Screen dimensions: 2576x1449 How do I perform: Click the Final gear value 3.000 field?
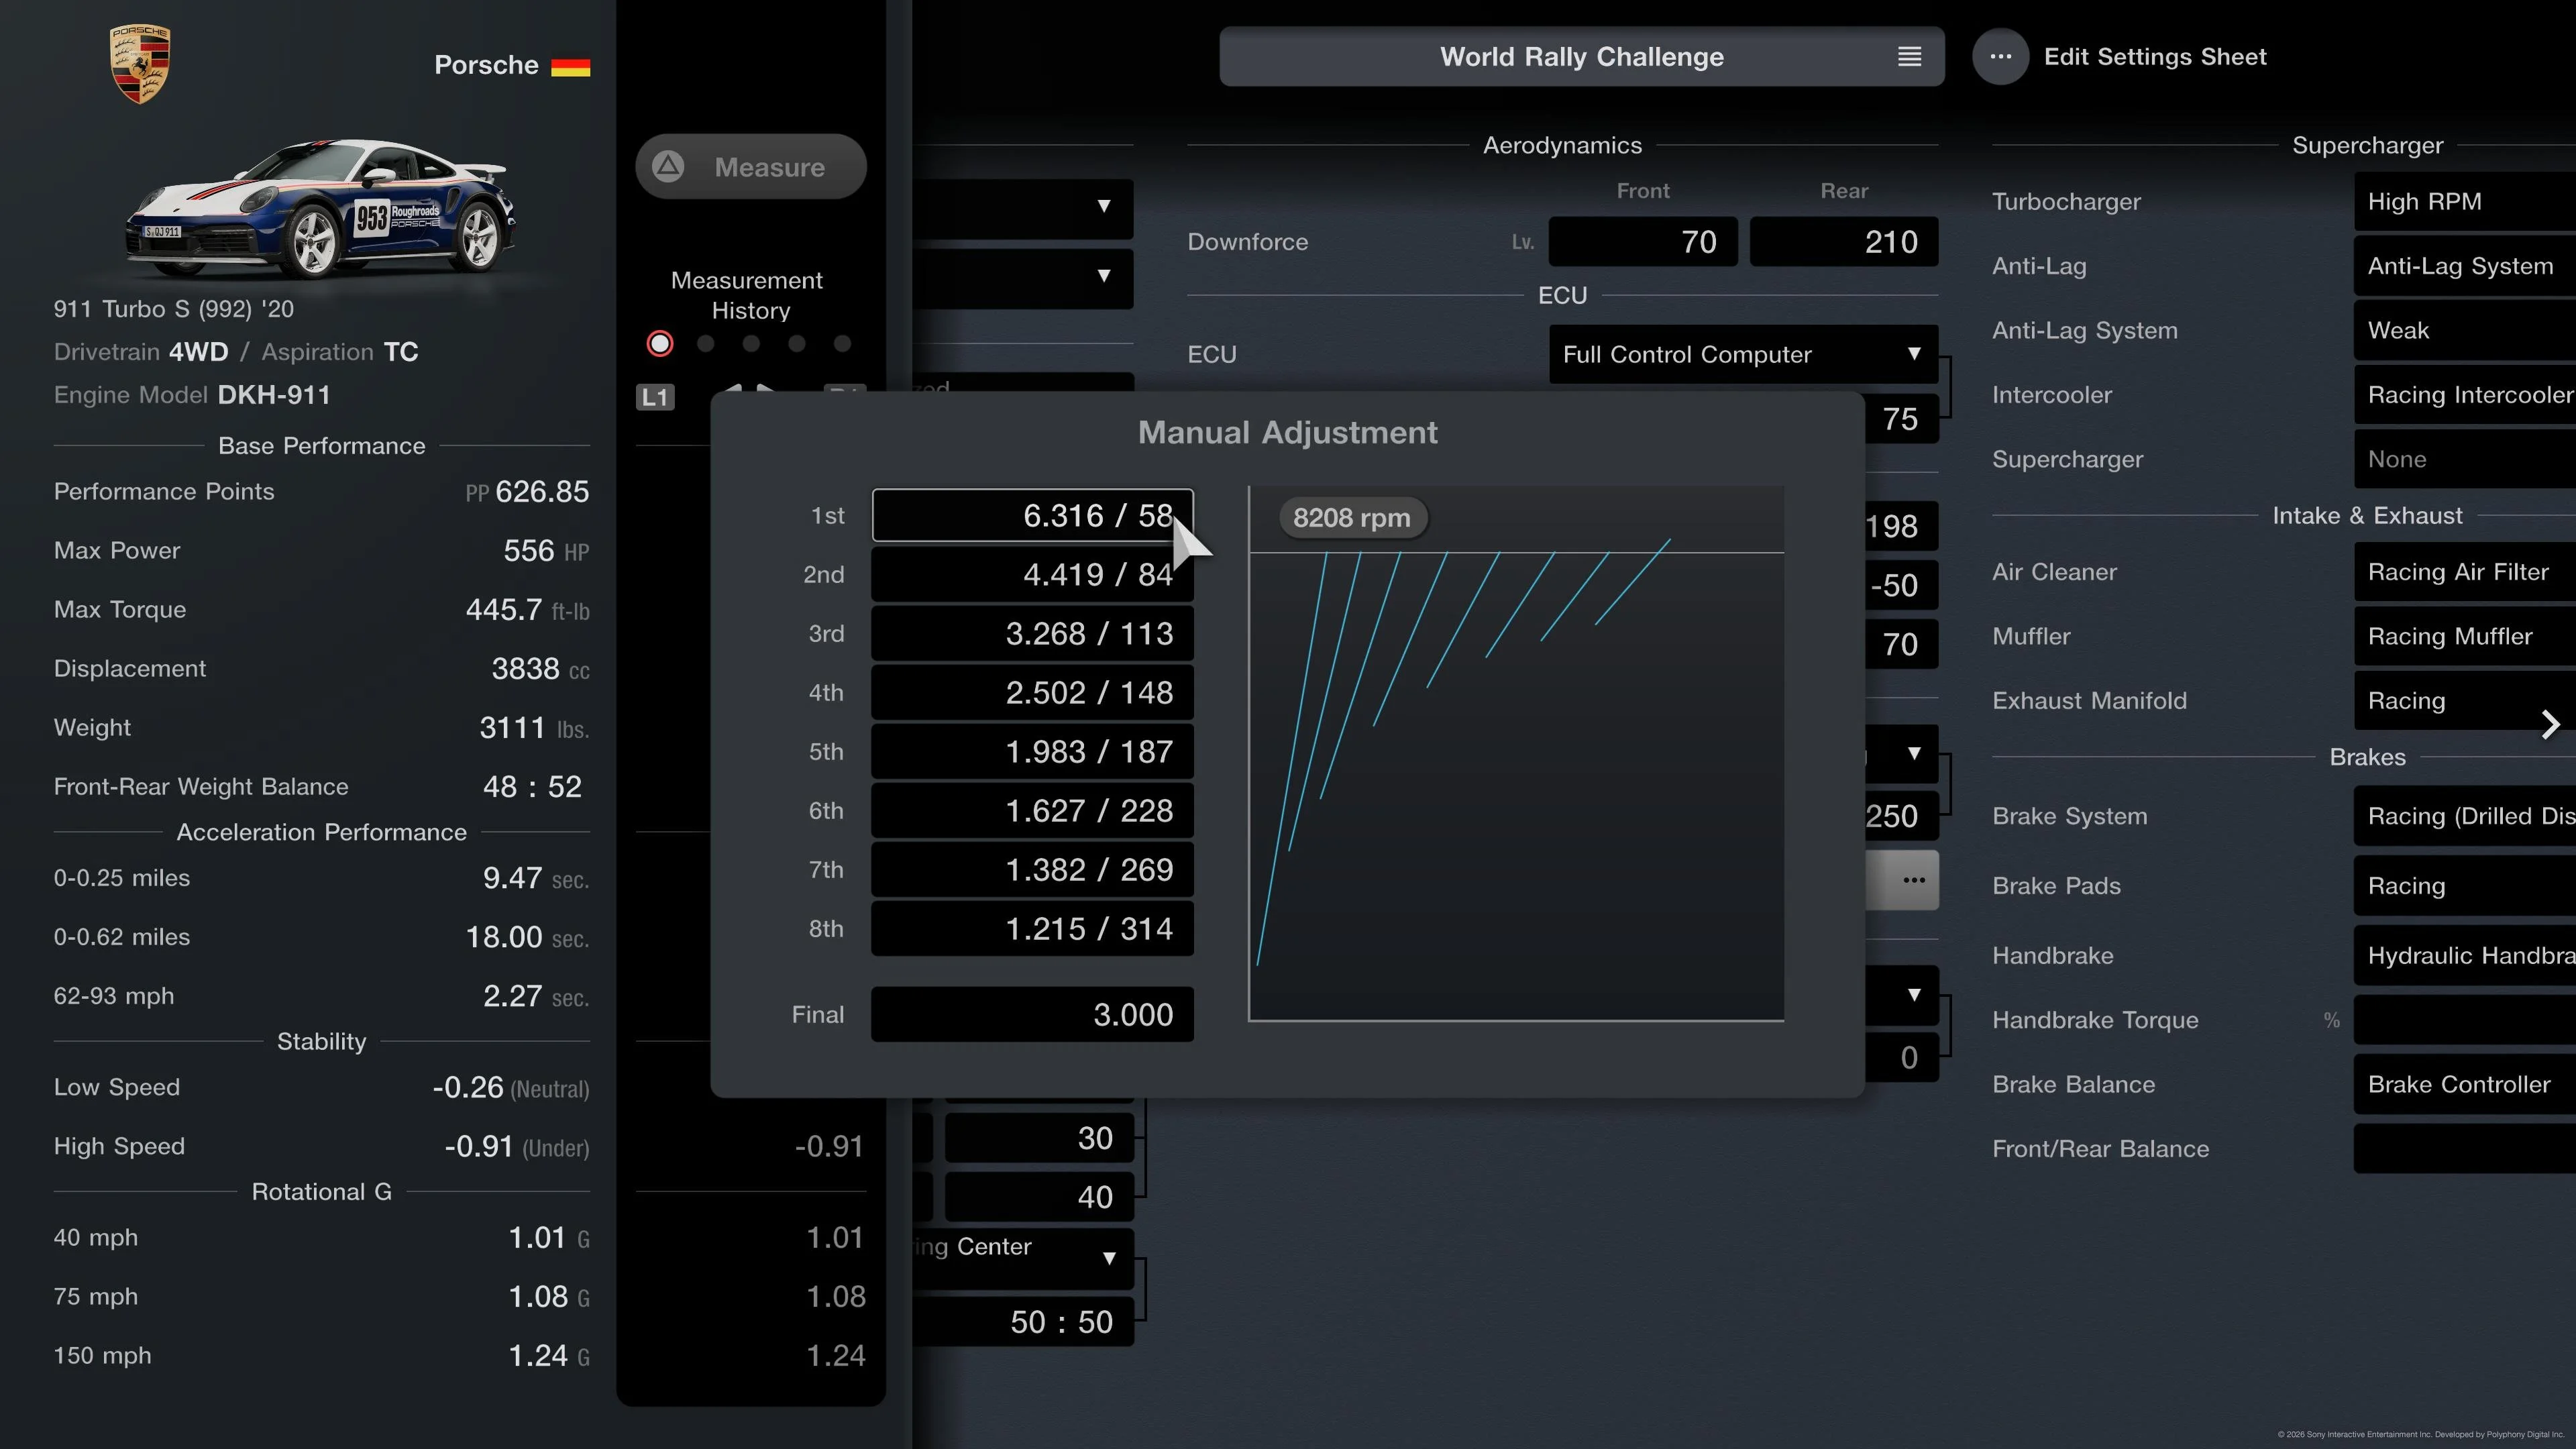(1032, 1014)
